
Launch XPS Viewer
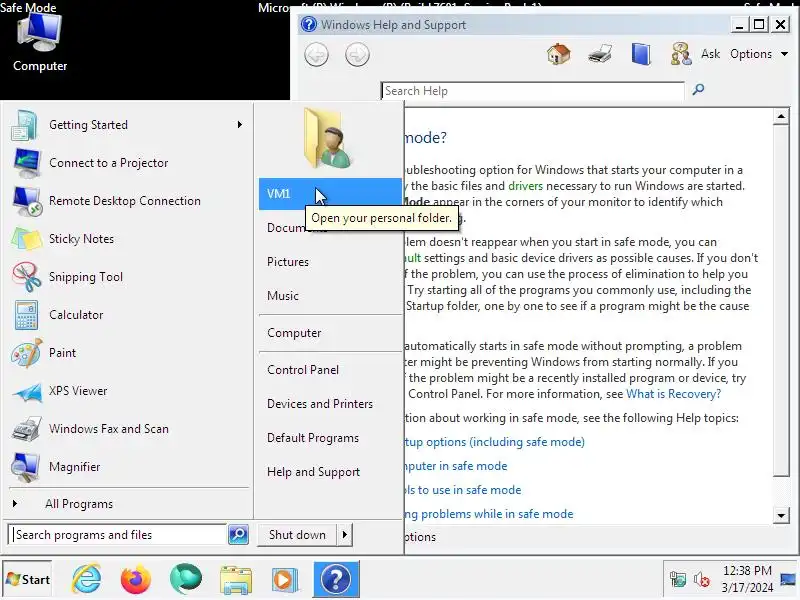pos(127,391)
